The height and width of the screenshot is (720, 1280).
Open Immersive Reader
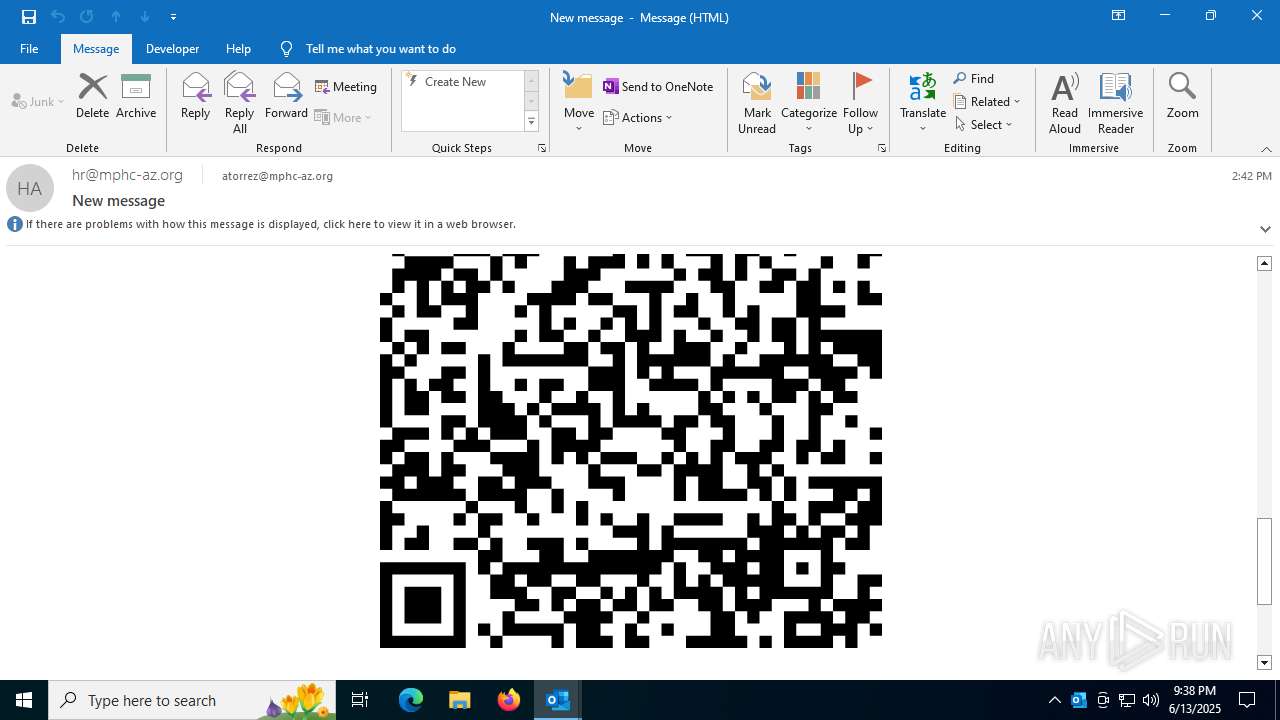[x=1115, y=103]
